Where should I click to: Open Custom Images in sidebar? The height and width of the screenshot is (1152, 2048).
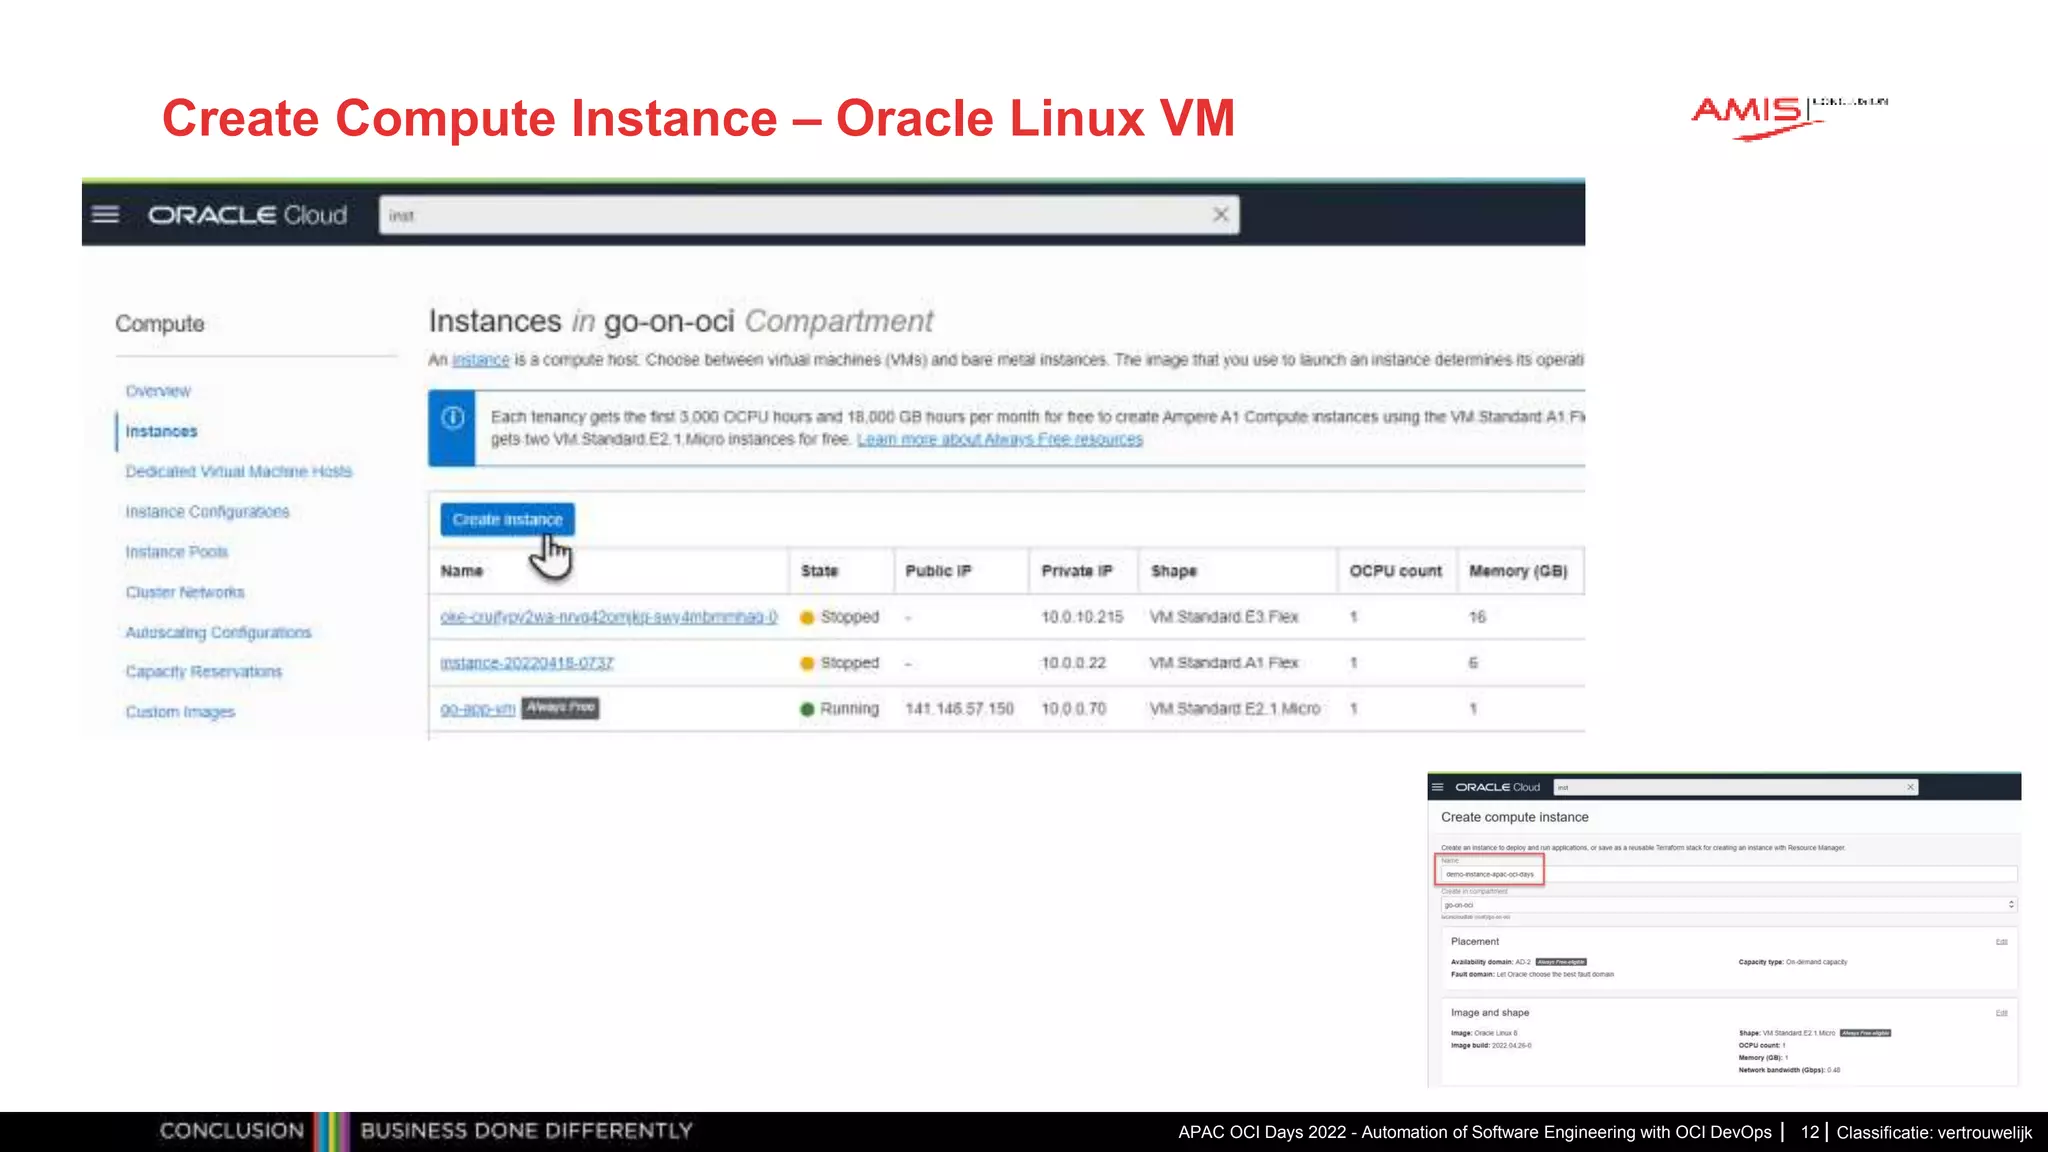tap(180, 711)
